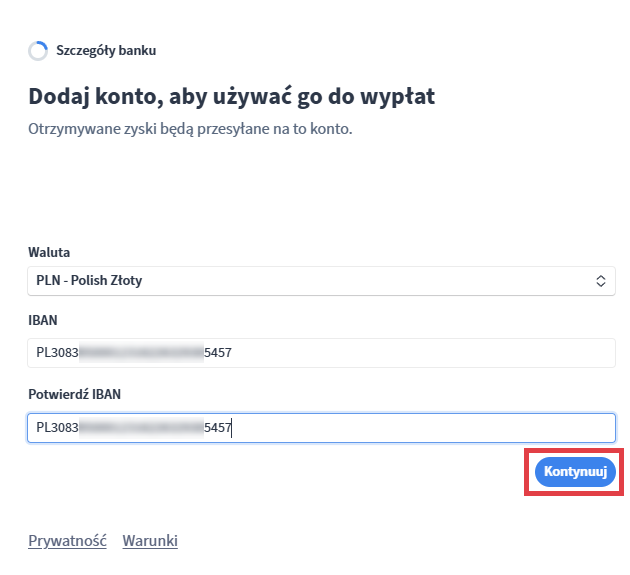
Task: Open the Waluta currency dropdown
Action: [x=320, y=281]
